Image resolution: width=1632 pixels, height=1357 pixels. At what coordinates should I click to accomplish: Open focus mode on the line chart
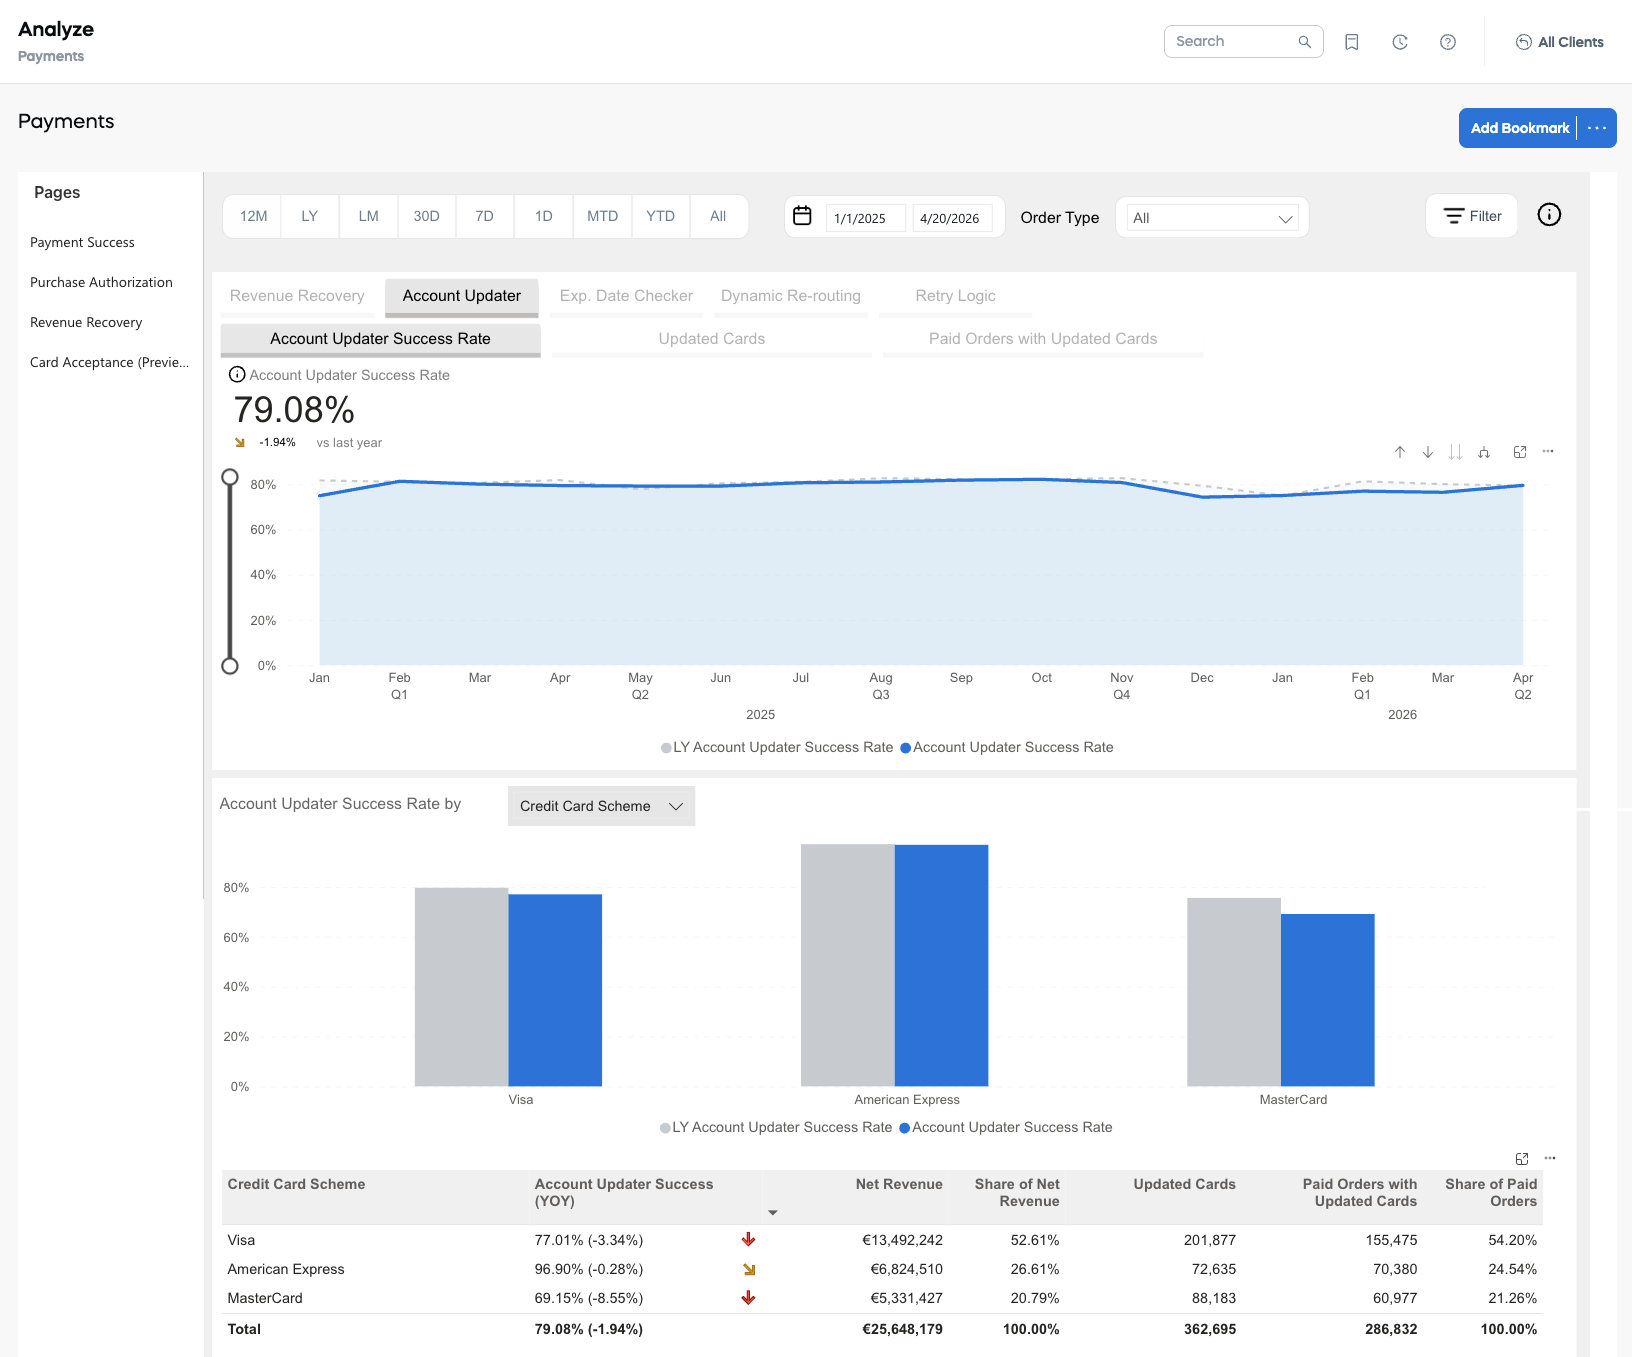(1520, 452)
